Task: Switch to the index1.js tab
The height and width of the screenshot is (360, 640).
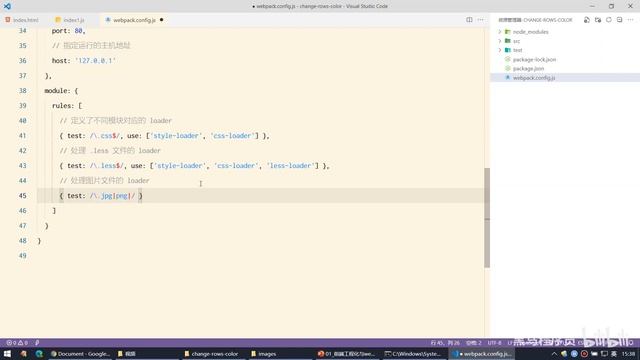Action: pos(70,20)
